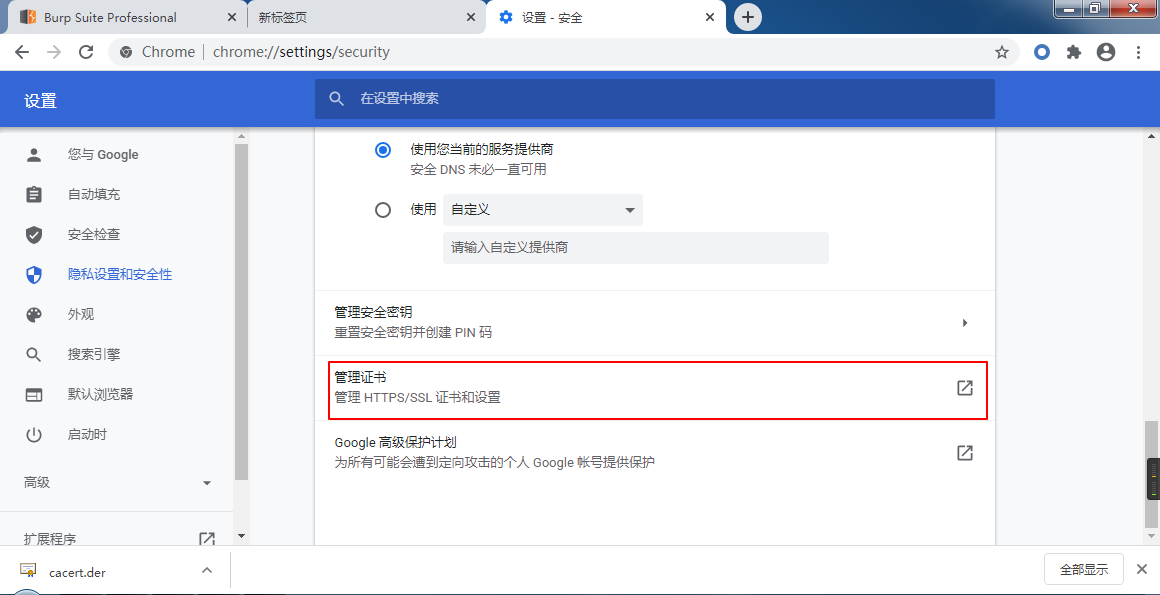Click the browser window icon beside 默认浏览器

pos(34,394)
